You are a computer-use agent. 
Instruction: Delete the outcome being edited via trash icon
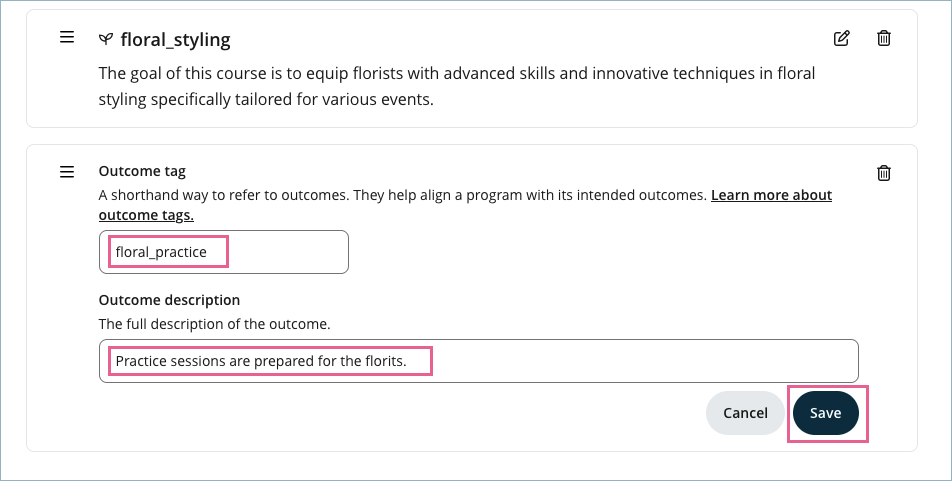884,173
